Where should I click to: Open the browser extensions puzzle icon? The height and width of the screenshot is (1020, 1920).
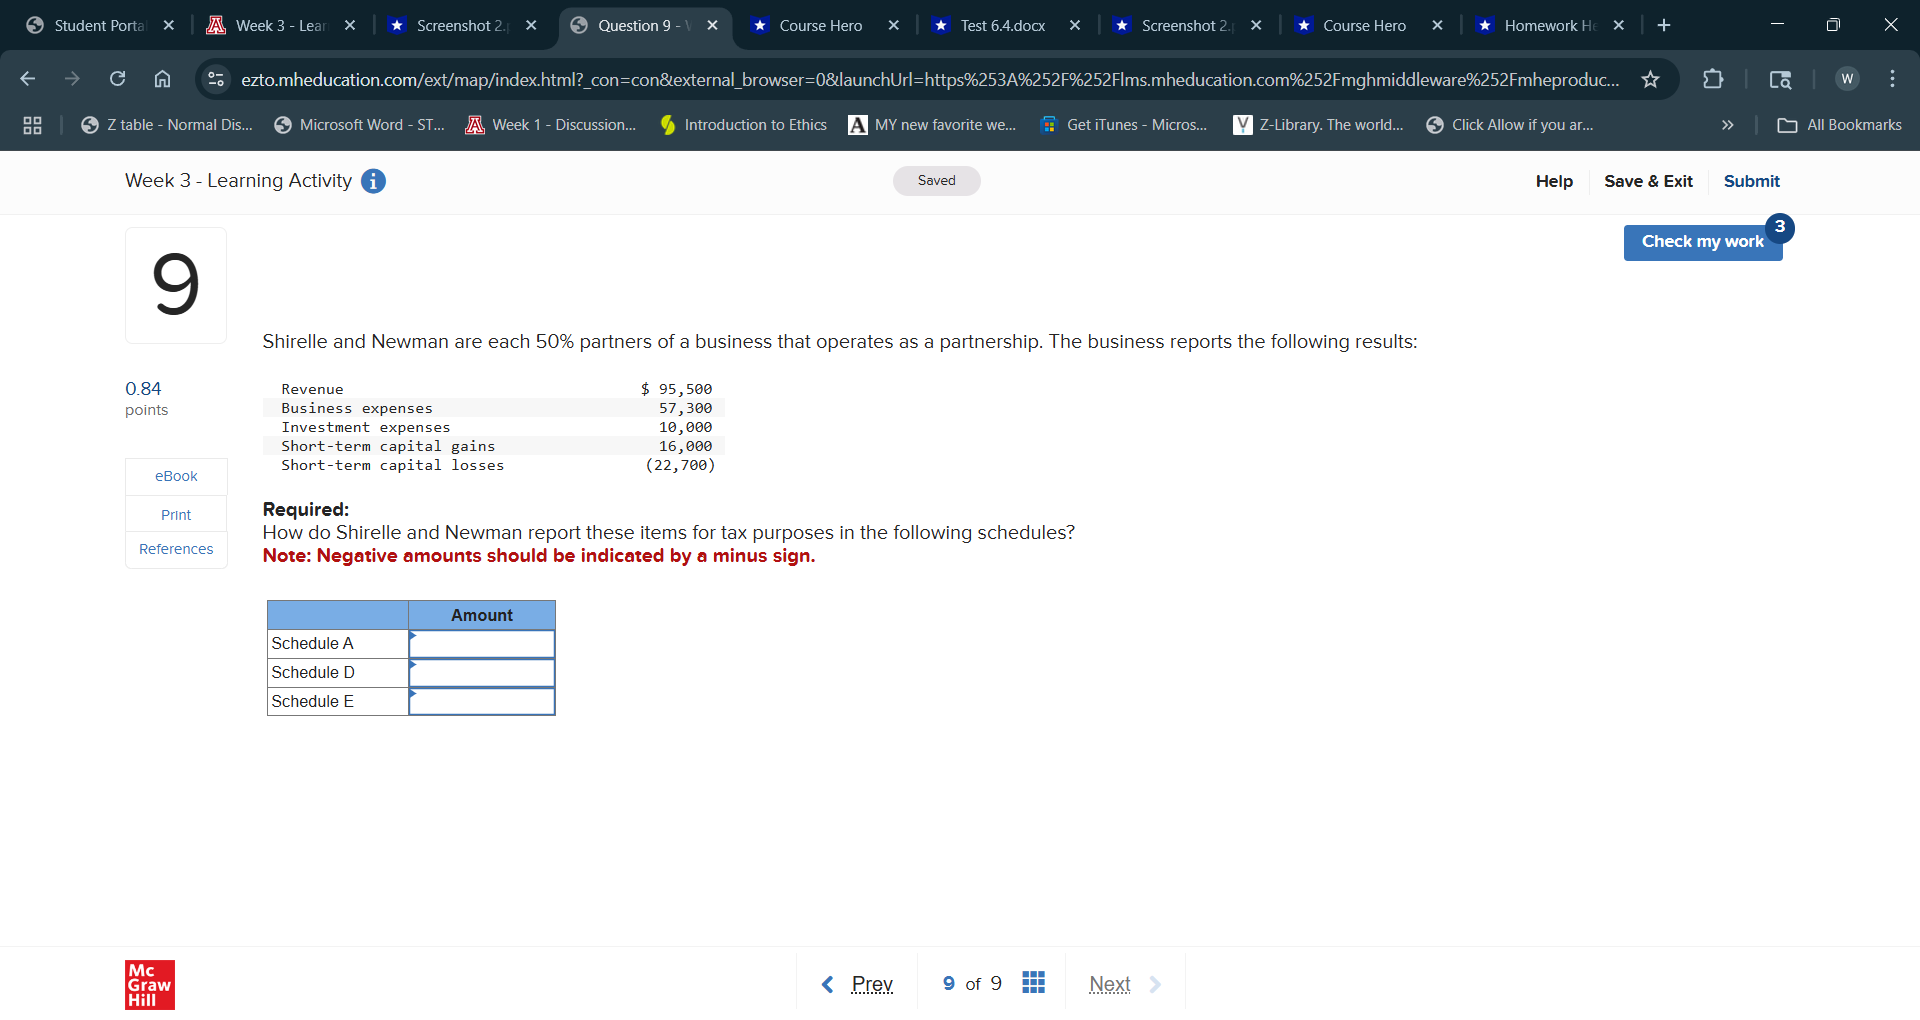(1713, 79)
